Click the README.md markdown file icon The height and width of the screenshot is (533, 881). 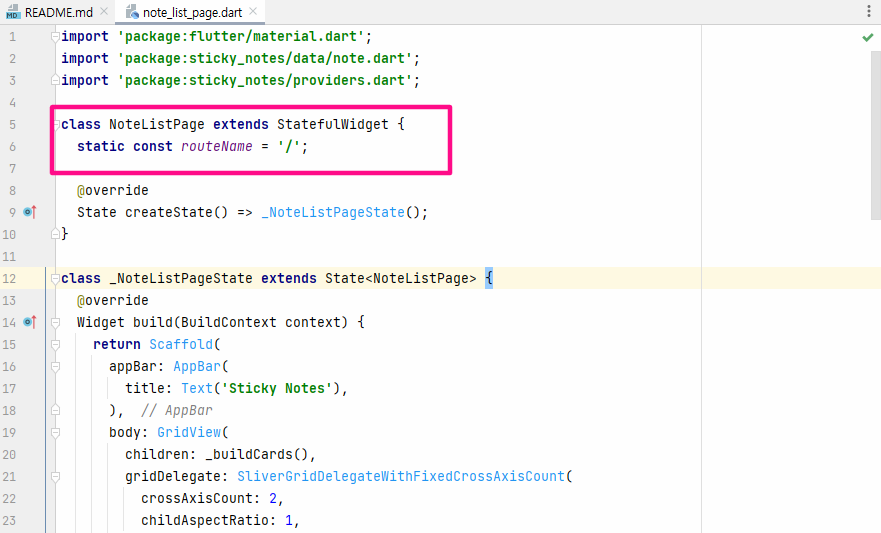tap(13, 12)
